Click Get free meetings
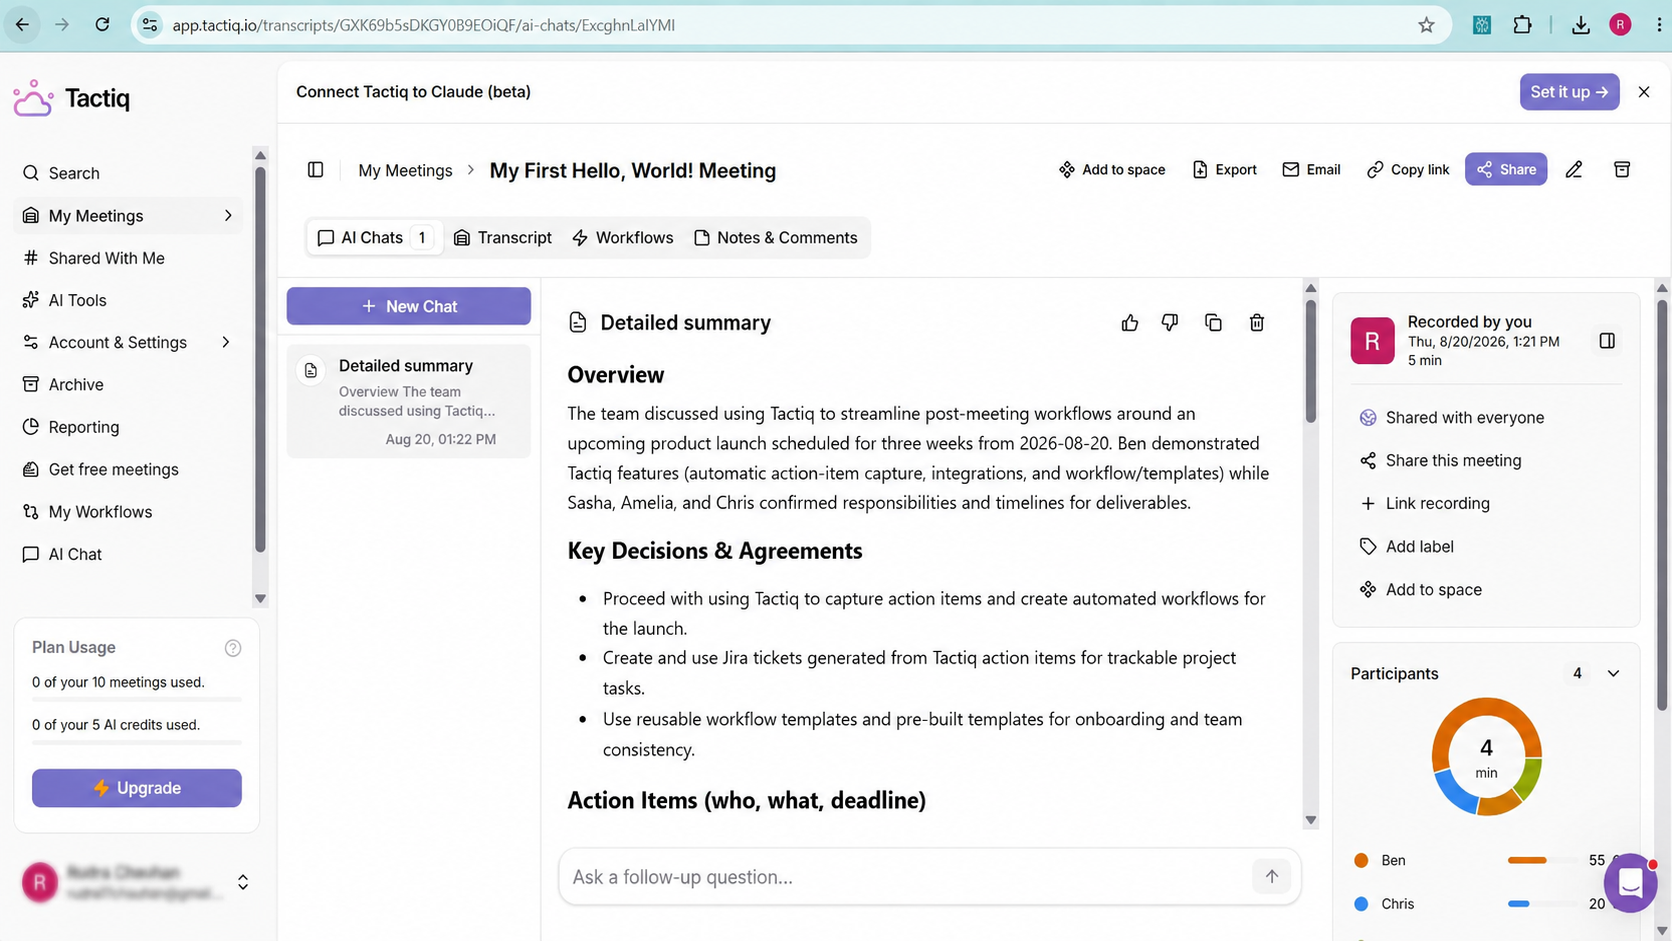 point(101,469)
